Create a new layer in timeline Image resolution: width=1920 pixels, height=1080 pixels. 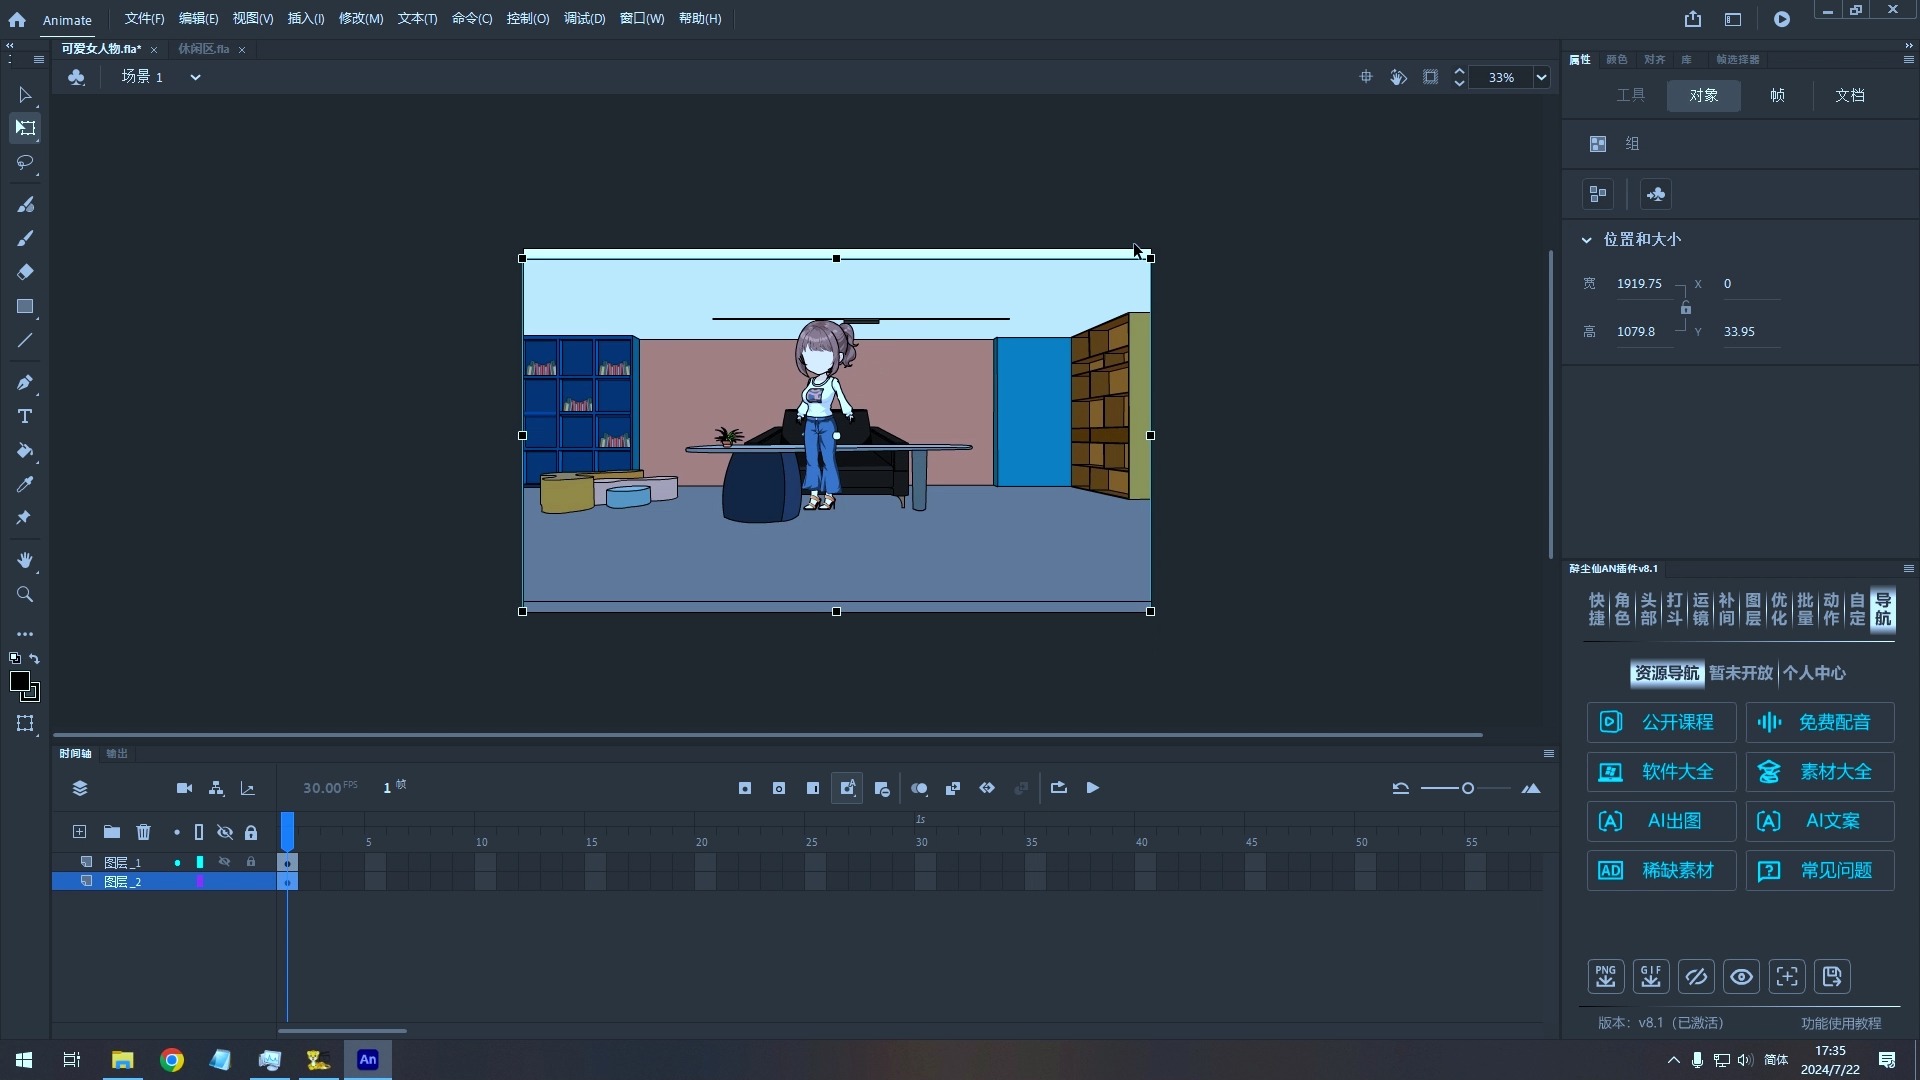(79, 832)
